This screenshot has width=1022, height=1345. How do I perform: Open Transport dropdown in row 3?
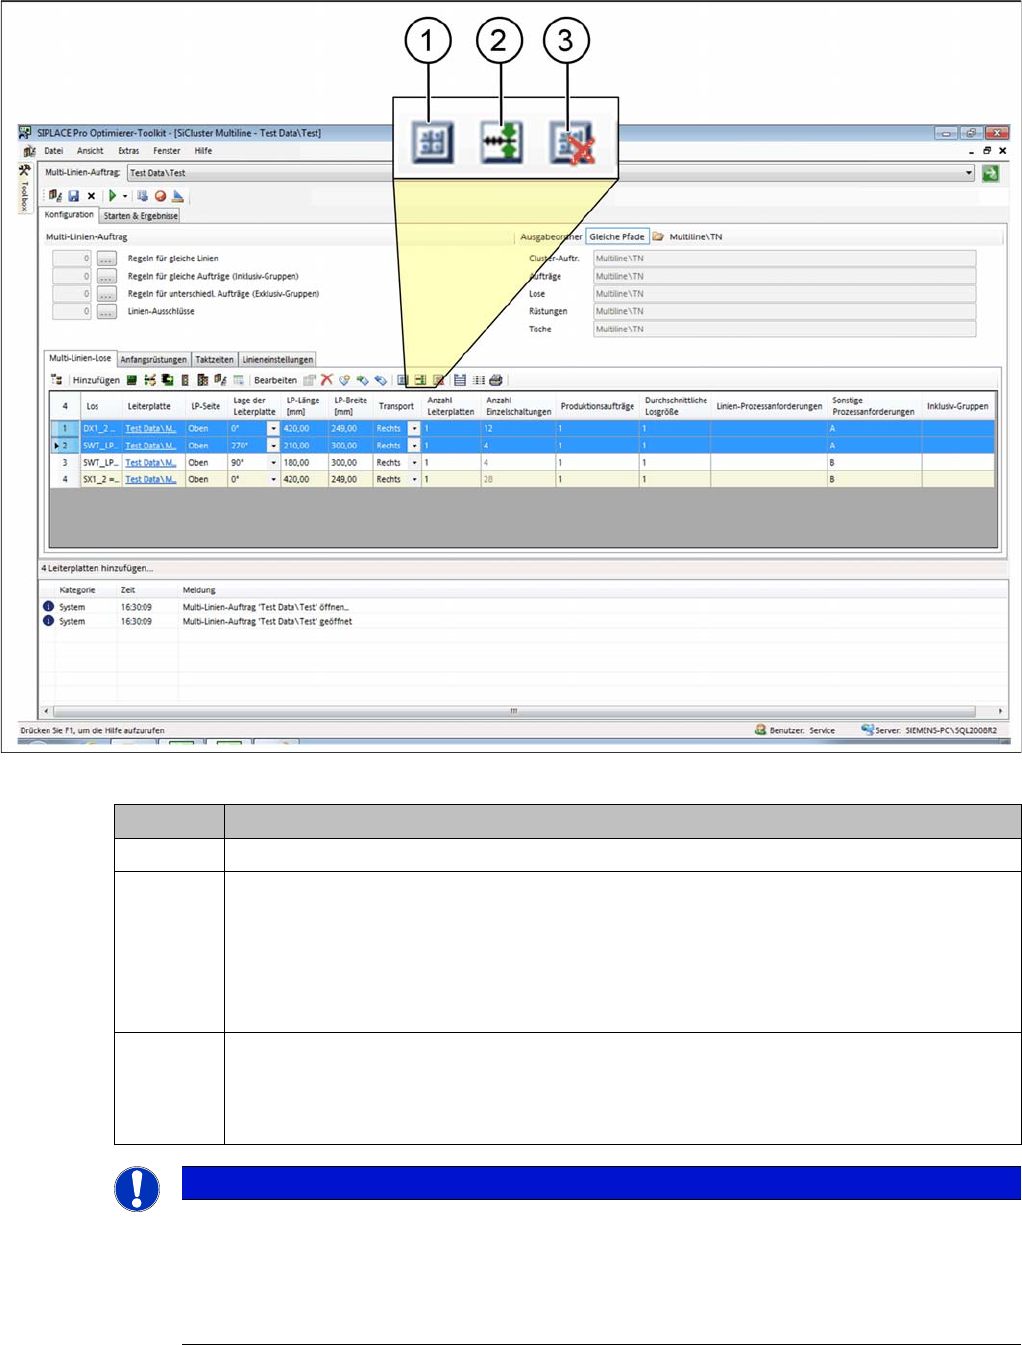pos(414,463)
